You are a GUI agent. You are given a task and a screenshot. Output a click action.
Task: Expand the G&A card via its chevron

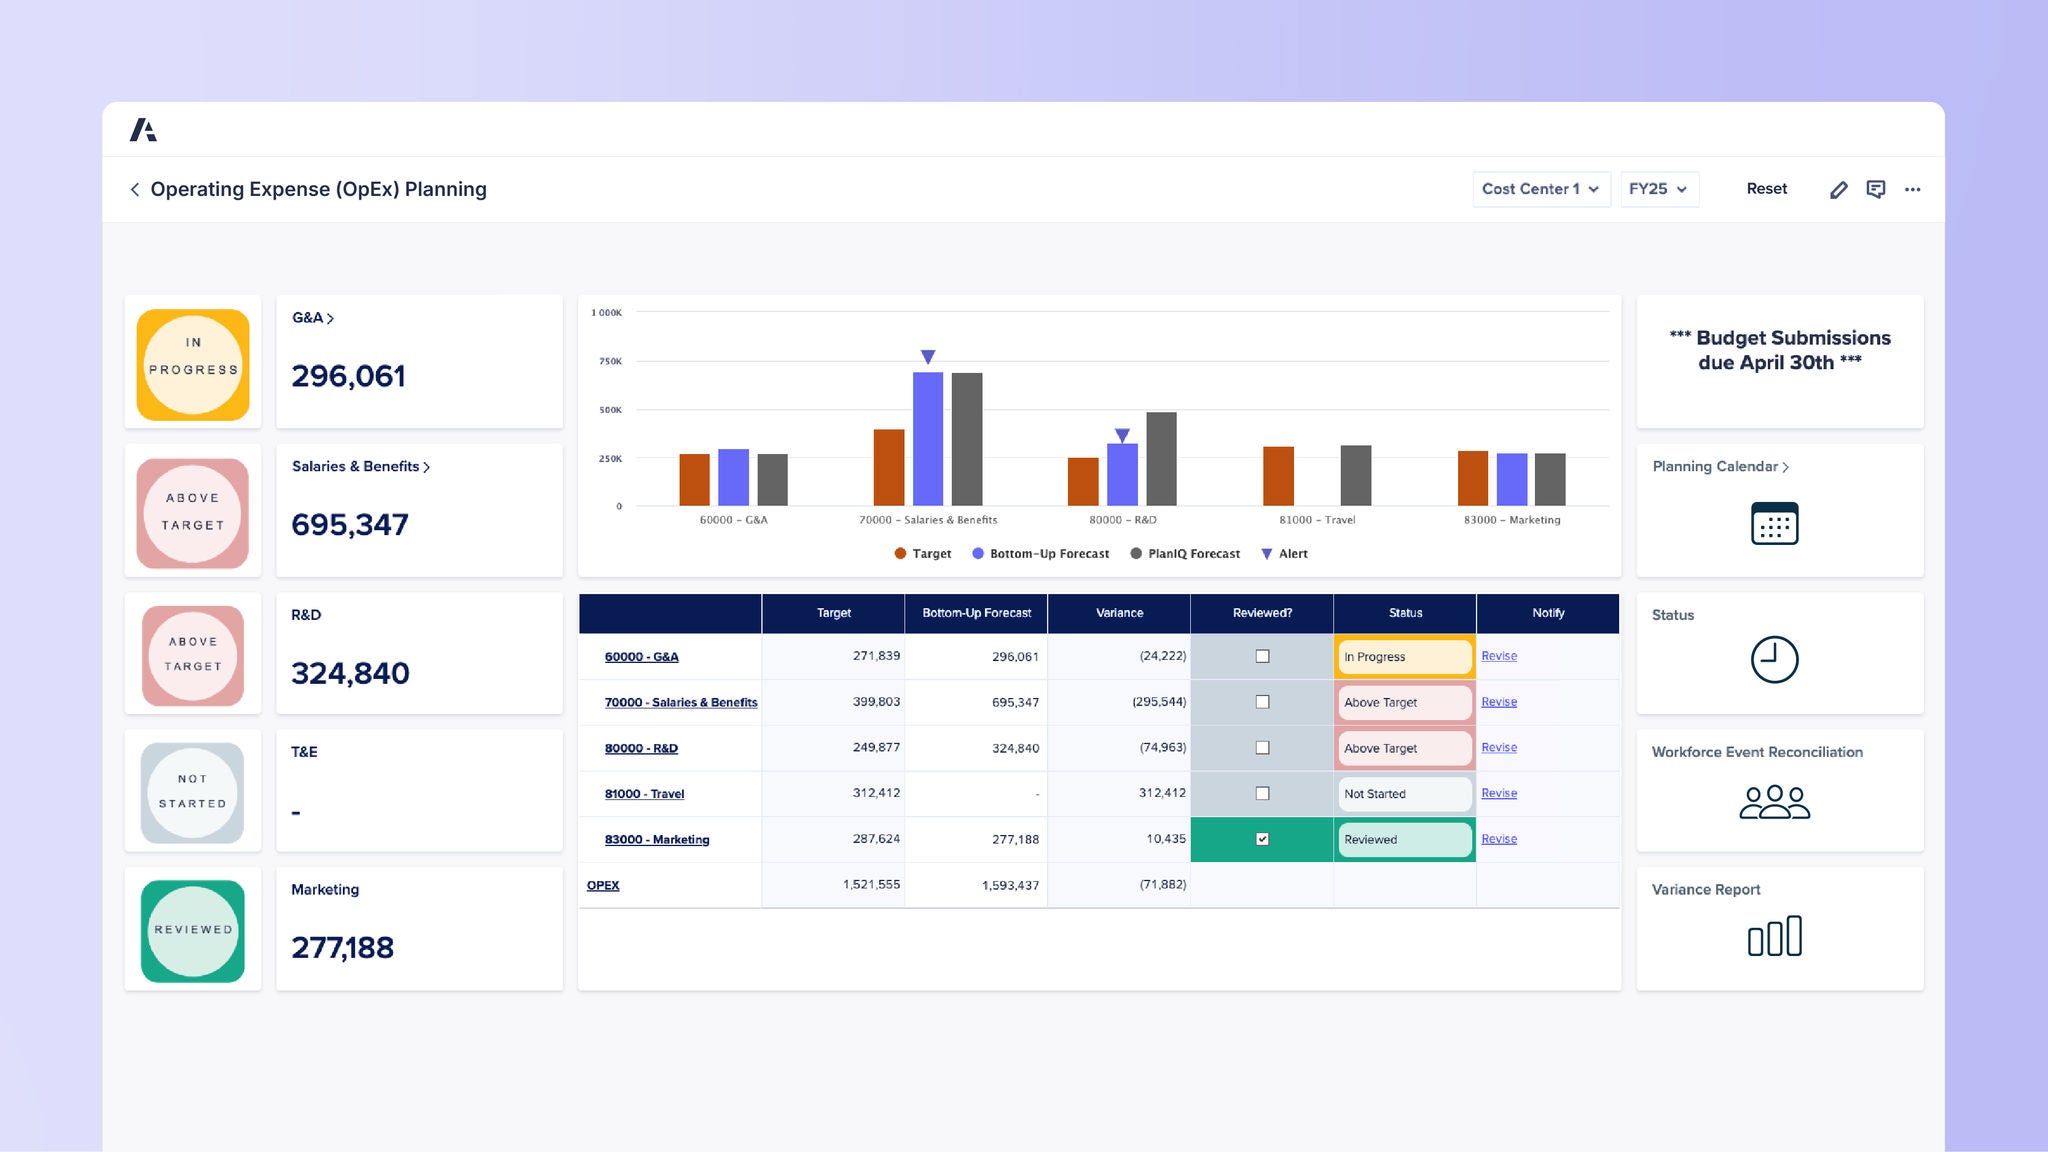tap(331, 318)
